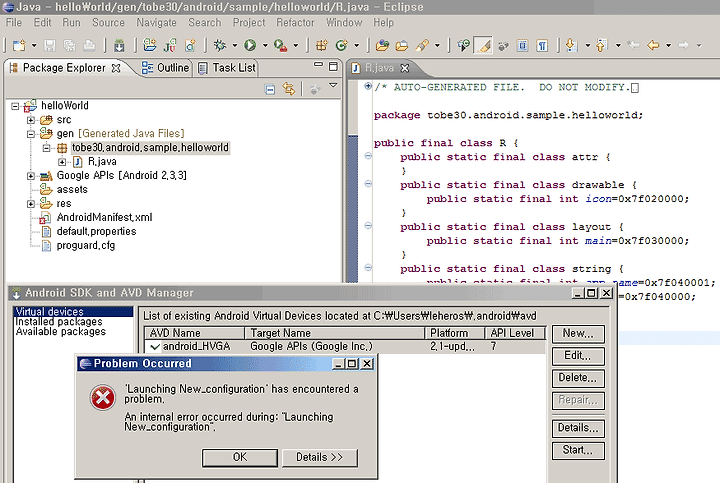
Task: Open the New wizard dropdown arrow
Action: (34, 45)
